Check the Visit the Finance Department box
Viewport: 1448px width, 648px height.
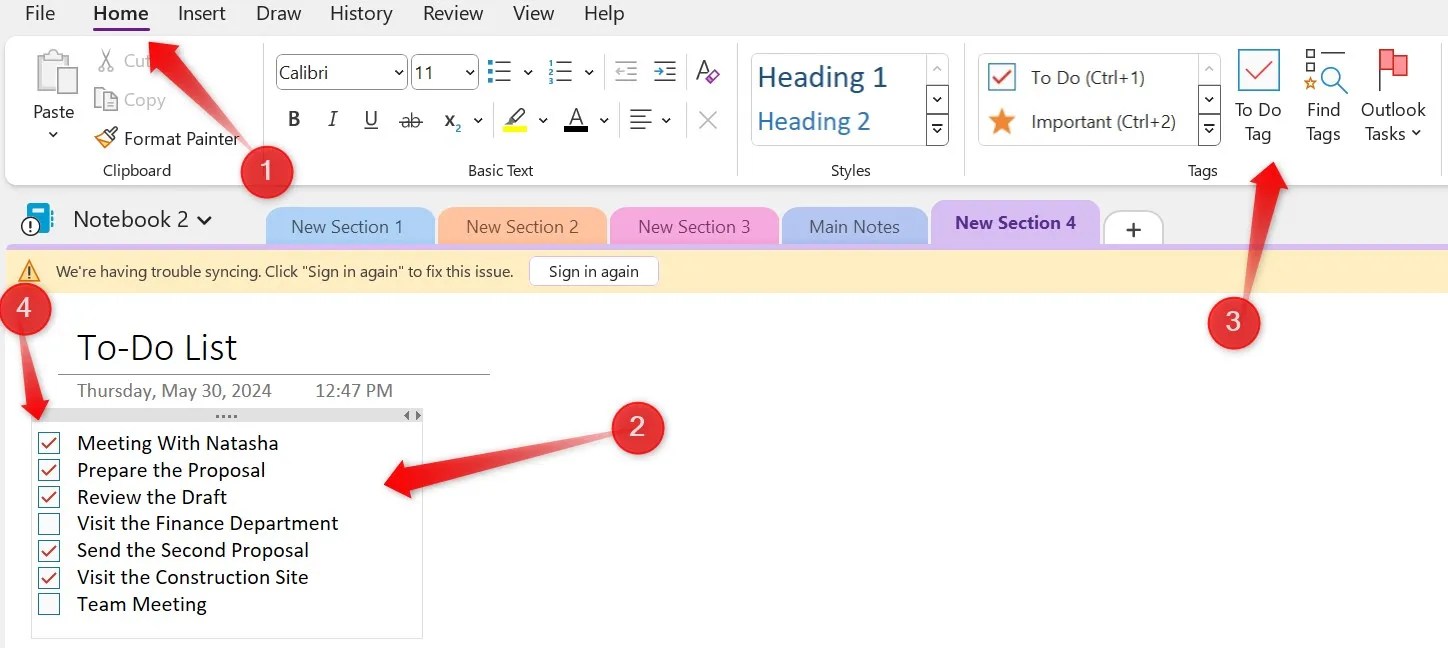pyautogui.click(x=48, y=523)
